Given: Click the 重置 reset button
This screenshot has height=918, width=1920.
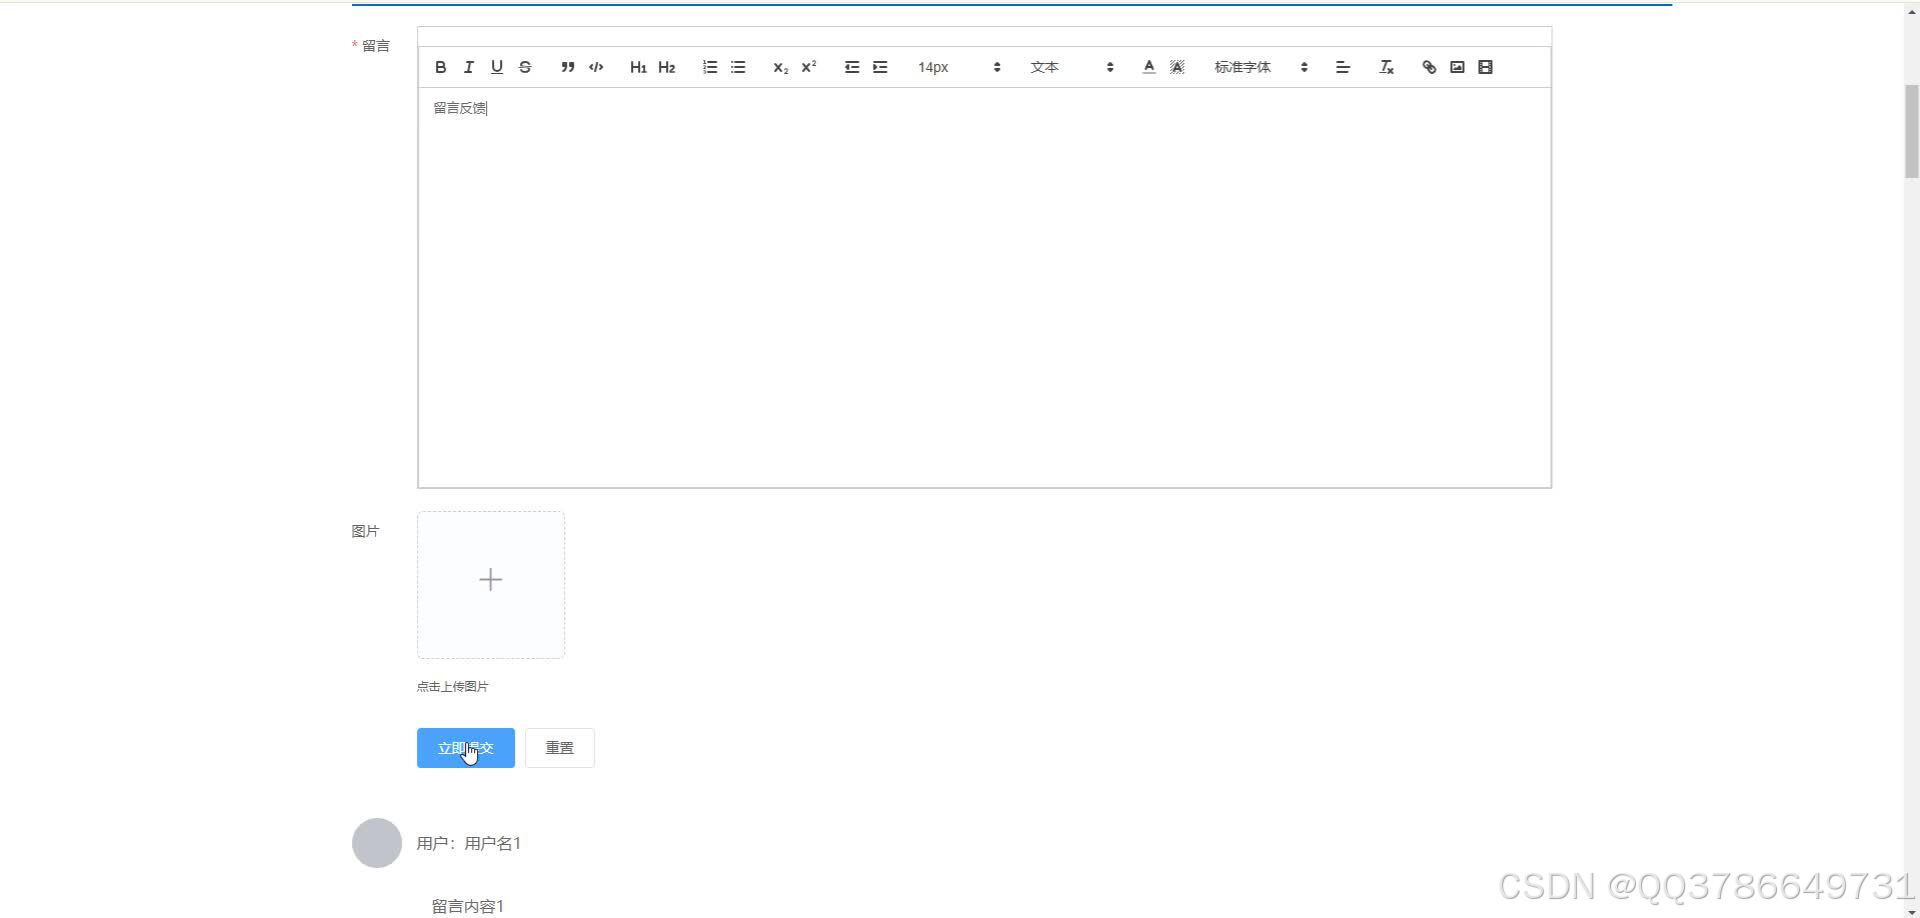Looking at the screenshot, I should click(x=560, y=748).
